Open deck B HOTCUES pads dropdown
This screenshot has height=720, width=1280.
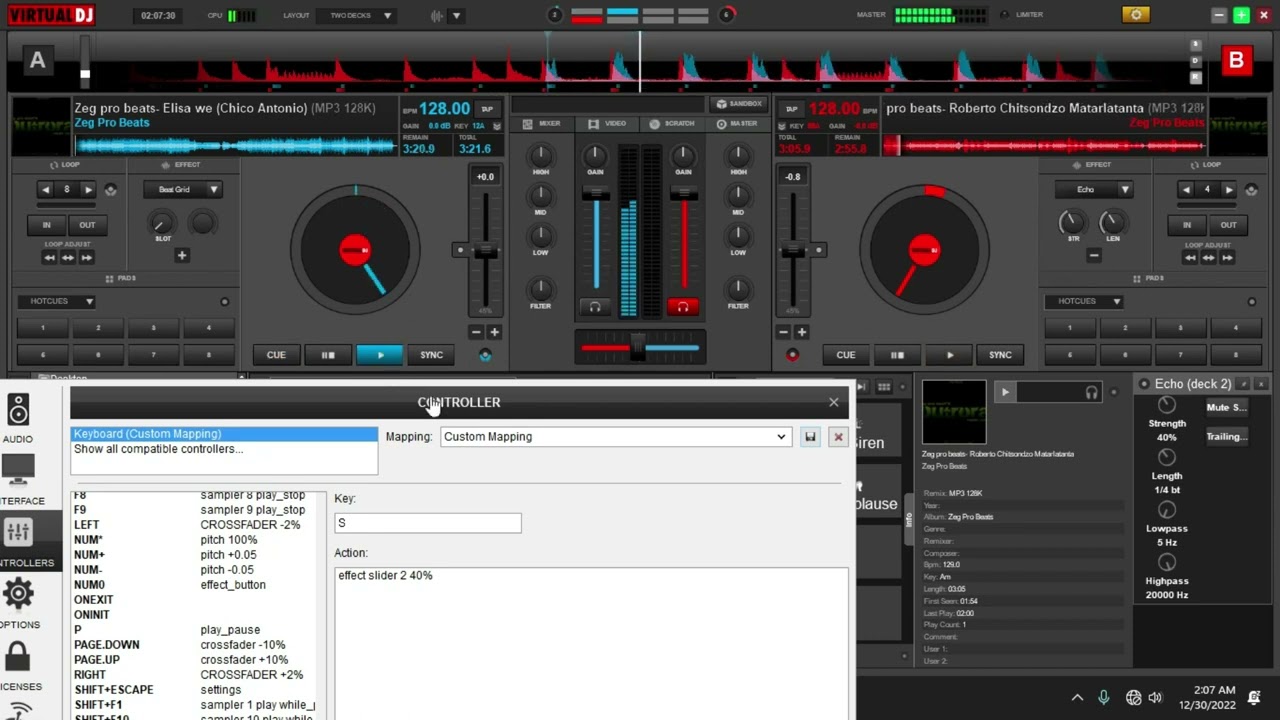pos(1084,301)
